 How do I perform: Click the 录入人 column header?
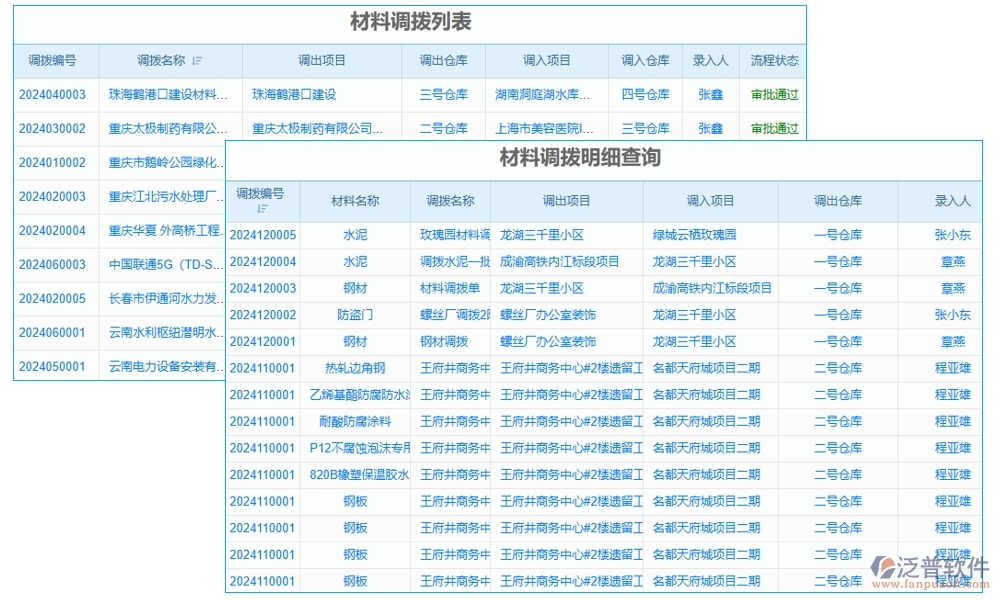tap(711, 60)
